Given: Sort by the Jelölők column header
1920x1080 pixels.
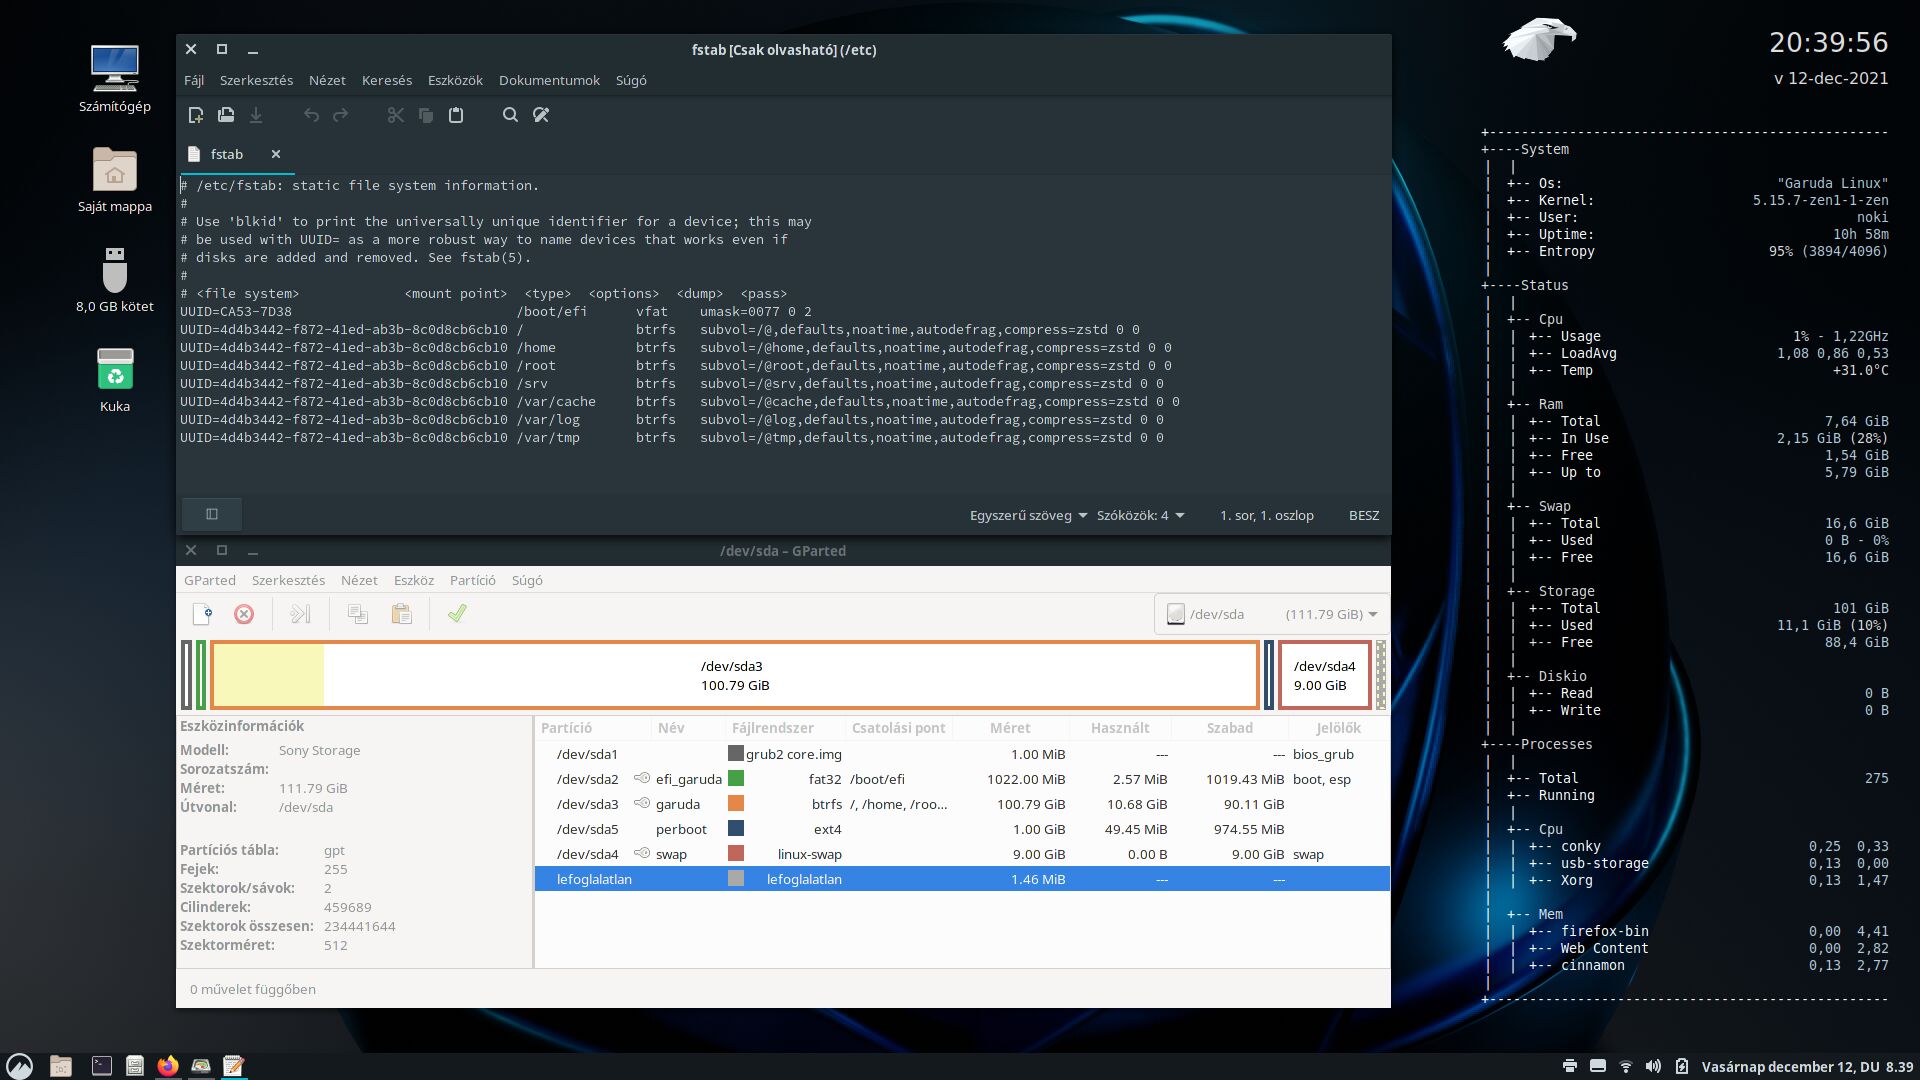Looking at the screenshot, I should pyautogui.click(x=1338, y=728).
